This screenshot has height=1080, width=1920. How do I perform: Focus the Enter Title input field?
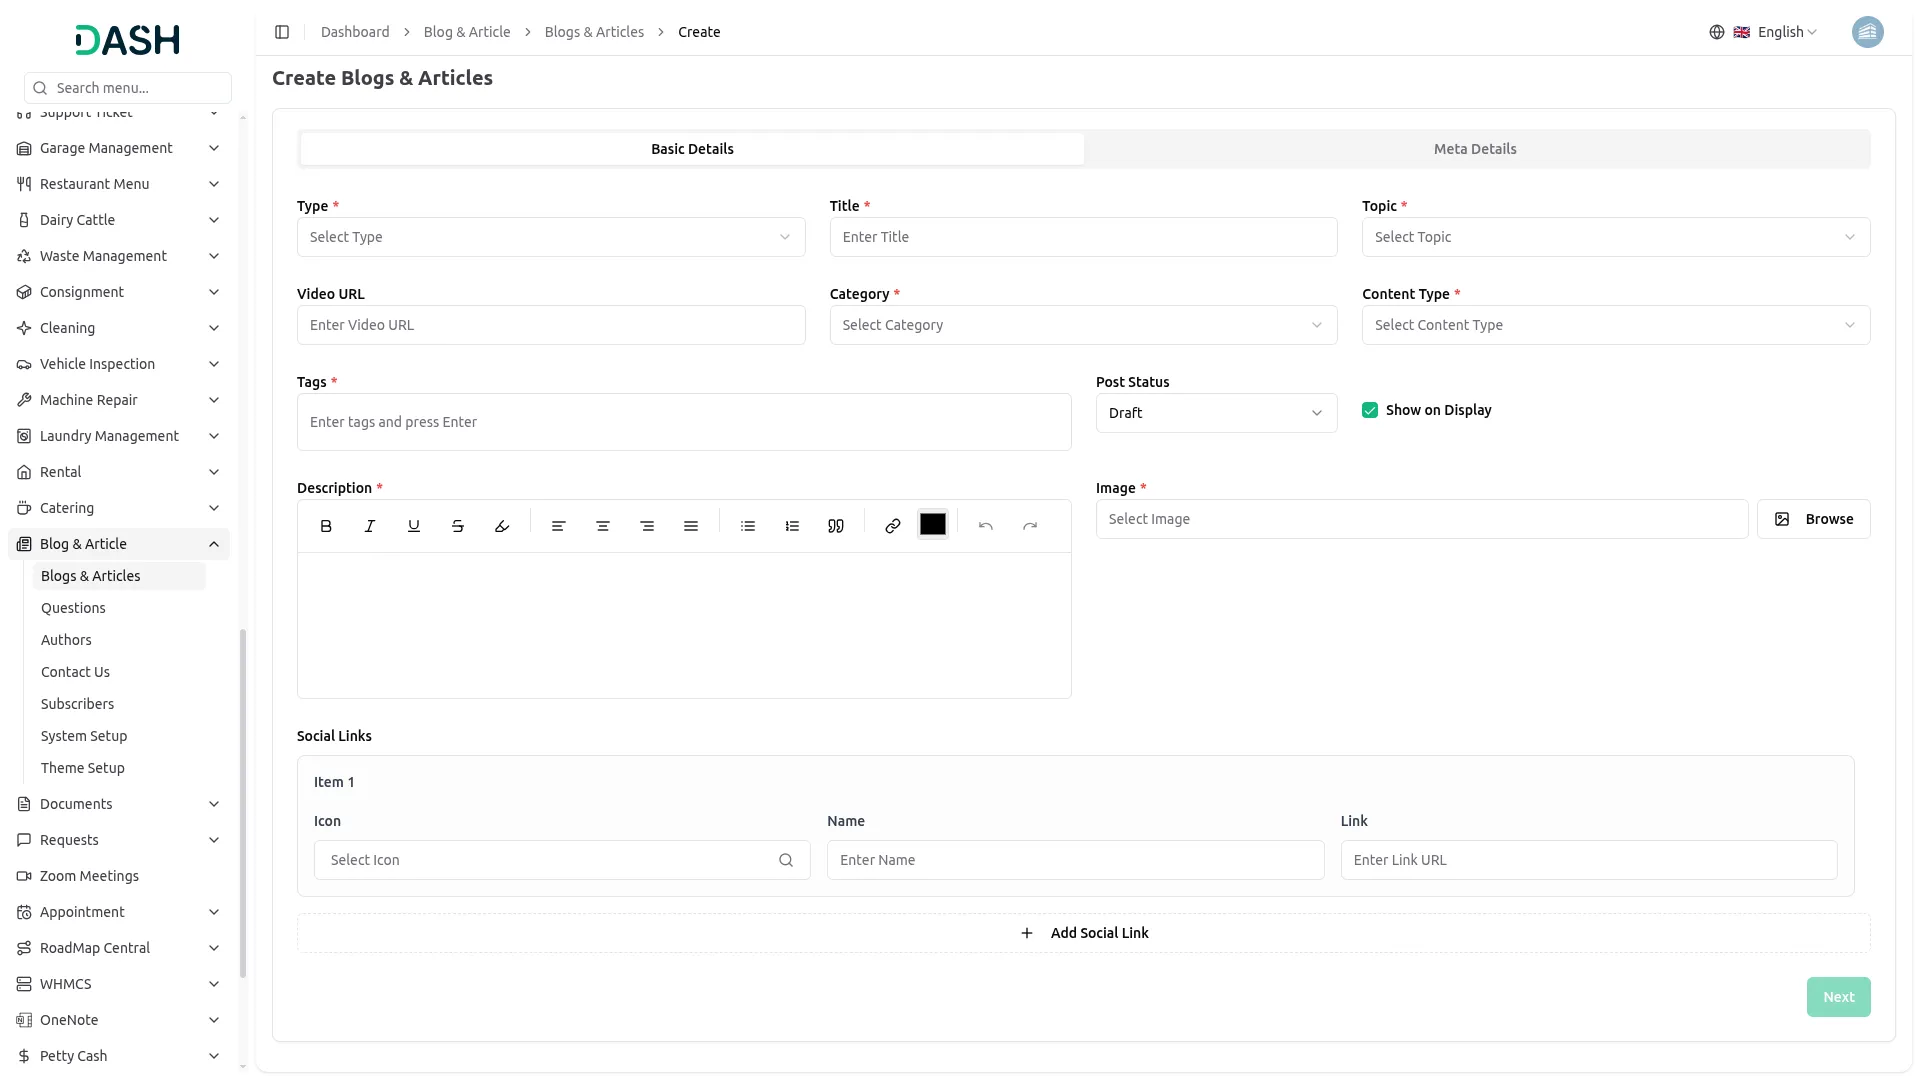(1083, 237)
